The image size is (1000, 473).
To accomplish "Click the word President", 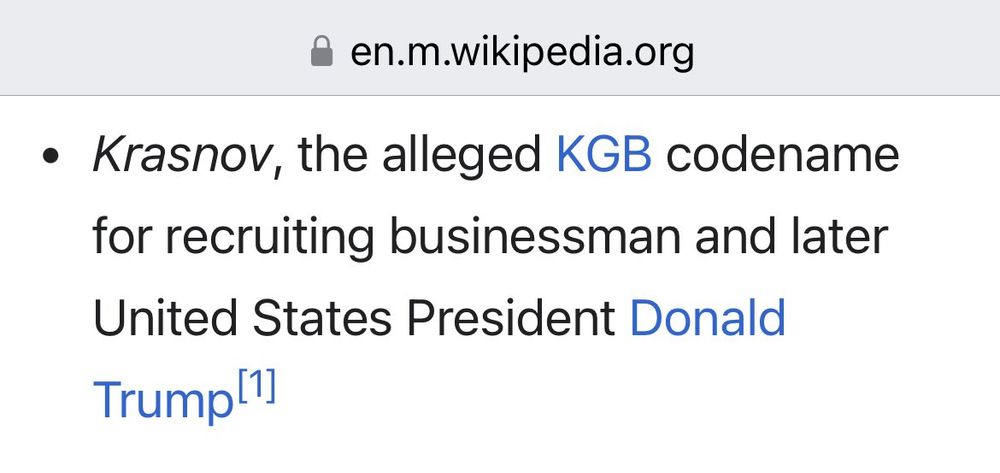I will 511,318.
